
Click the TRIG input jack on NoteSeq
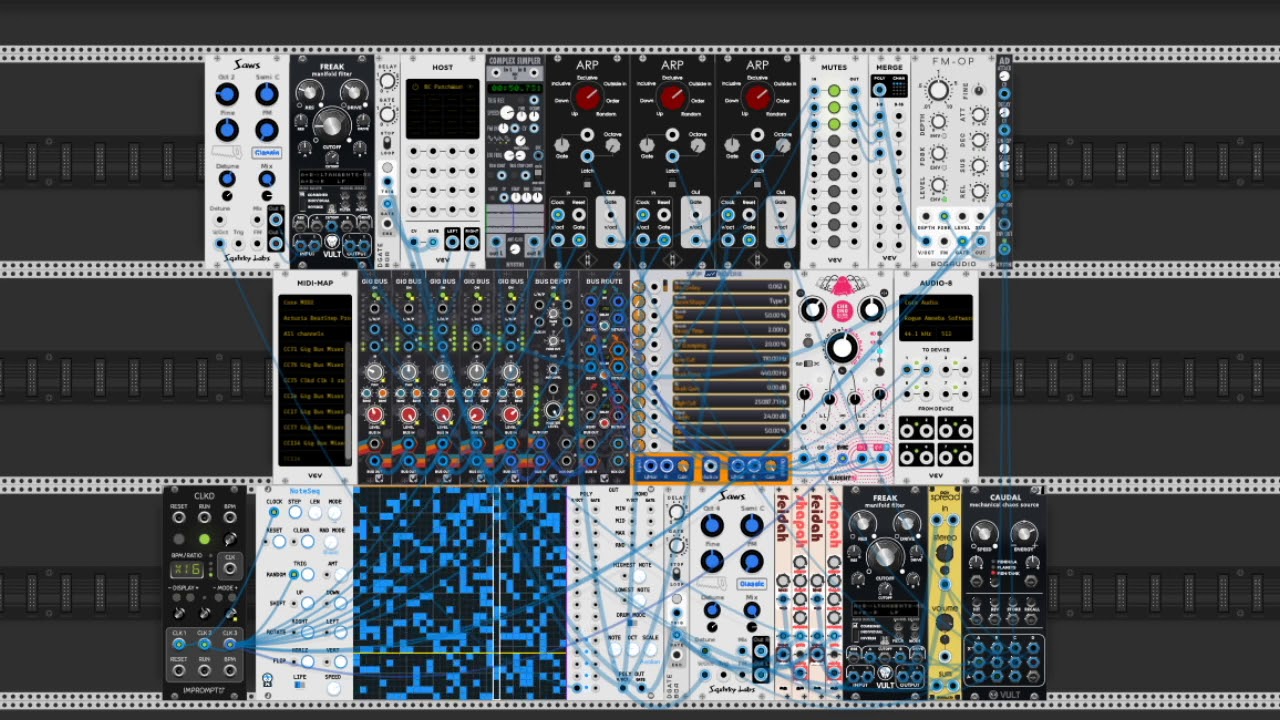tap(294, 574)
